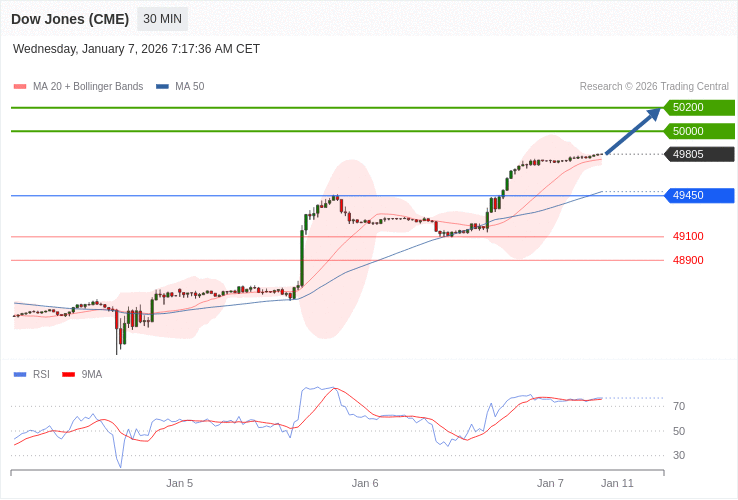Click the 48900 support level label
This screenshot has height=500, width=738.
click(688, 260)
